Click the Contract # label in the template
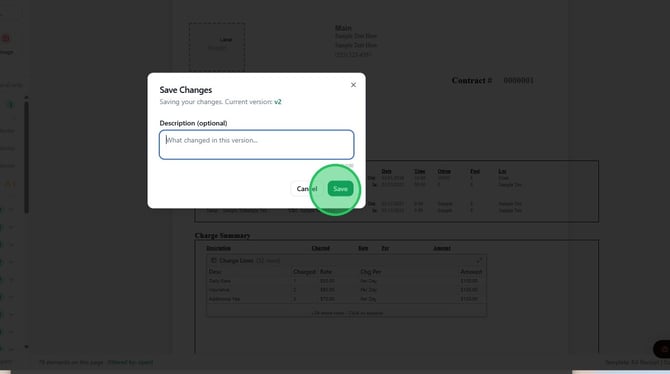The width and height of the screenshot is (670, 374). (x=472, y=80)
